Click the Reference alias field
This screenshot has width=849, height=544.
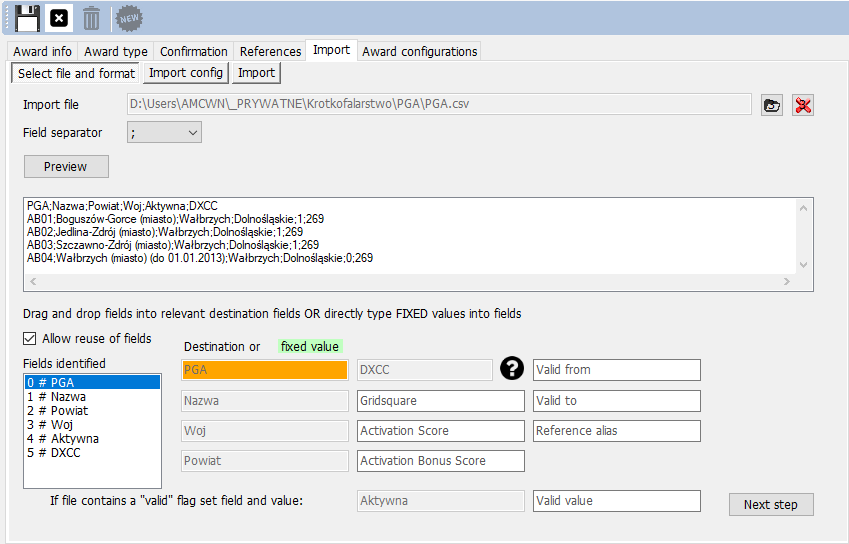(x=617, y=431)
